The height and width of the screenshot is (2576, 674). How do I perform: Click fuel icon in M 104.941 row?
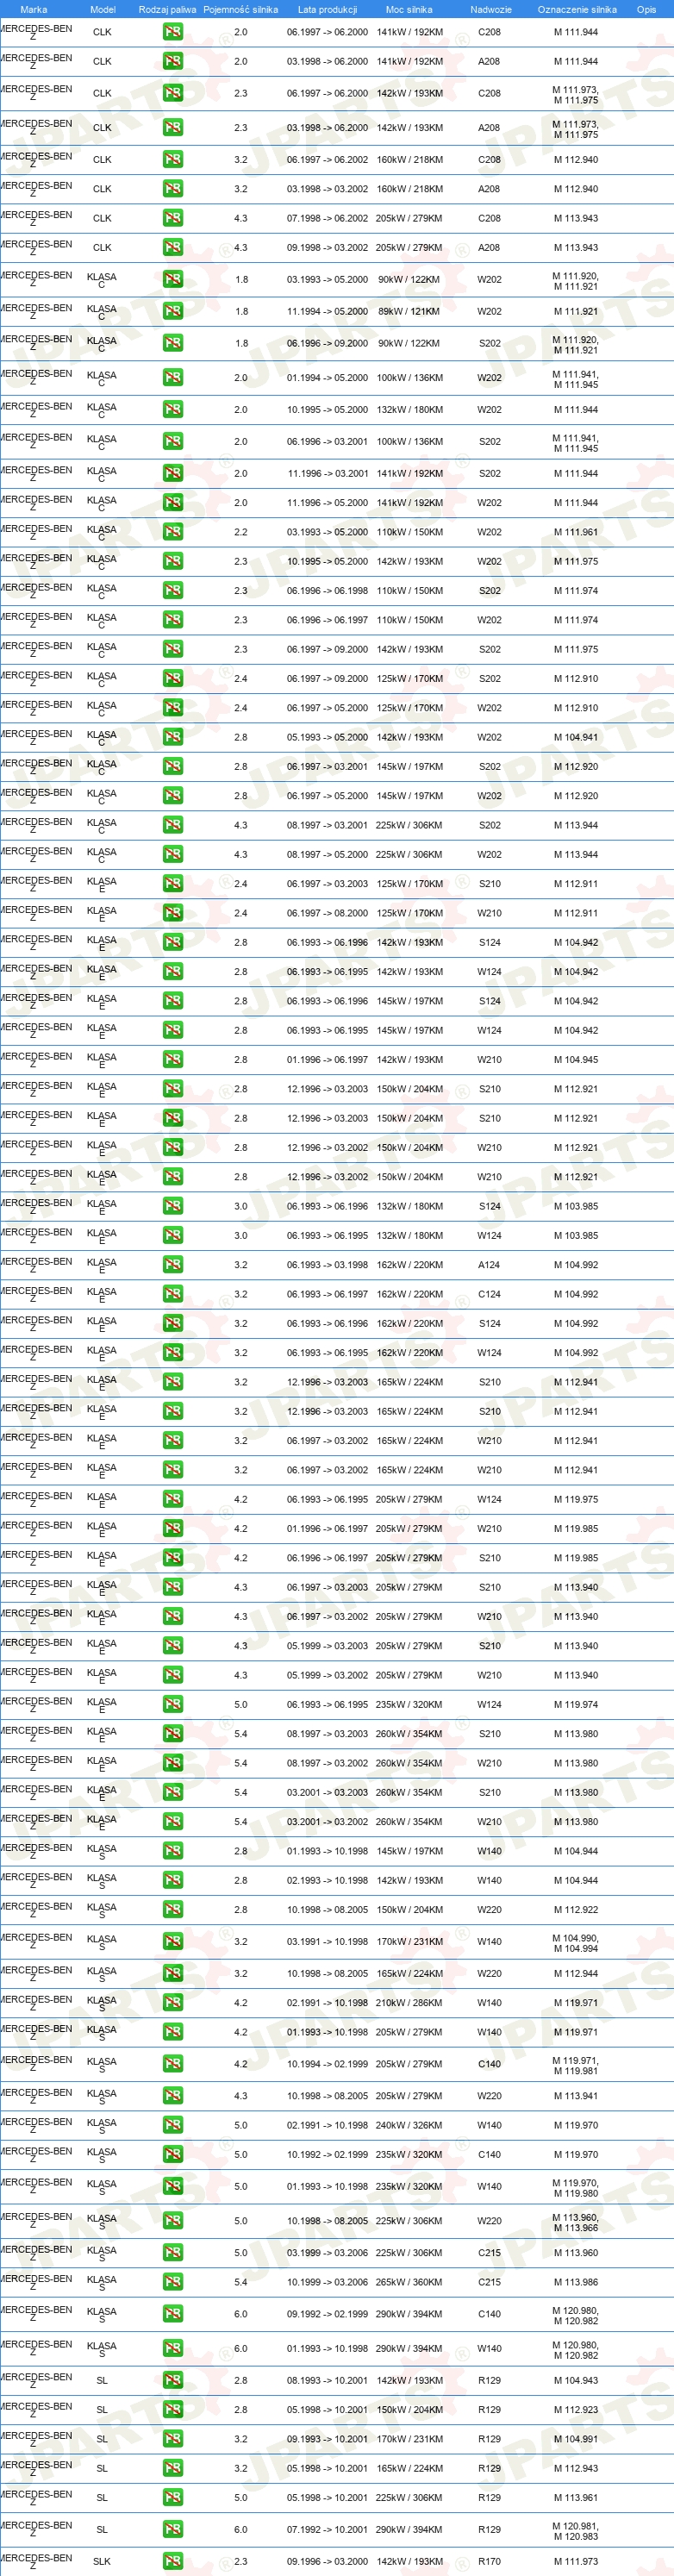[x=173, y=737]
